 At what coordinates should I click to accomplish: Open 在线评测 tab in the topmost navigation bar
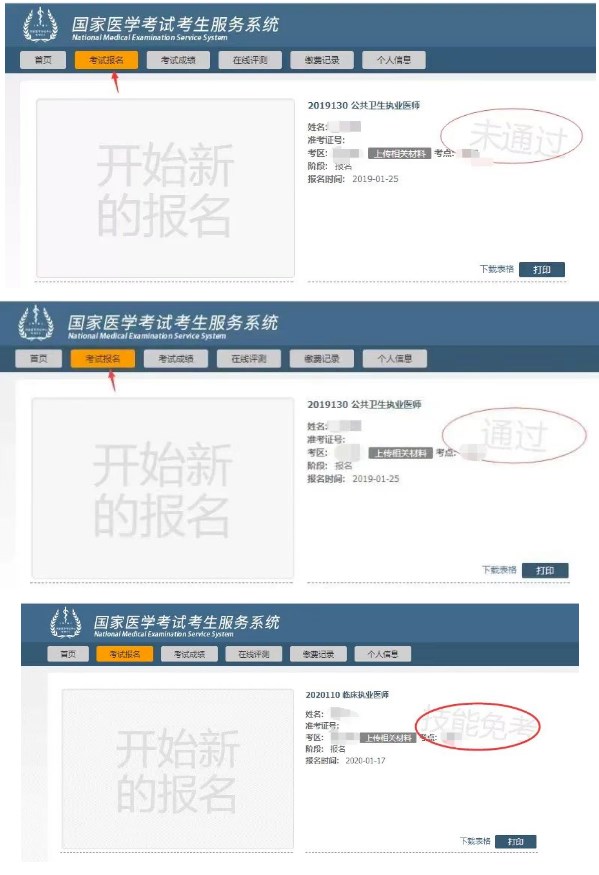[x=250, y=60]
